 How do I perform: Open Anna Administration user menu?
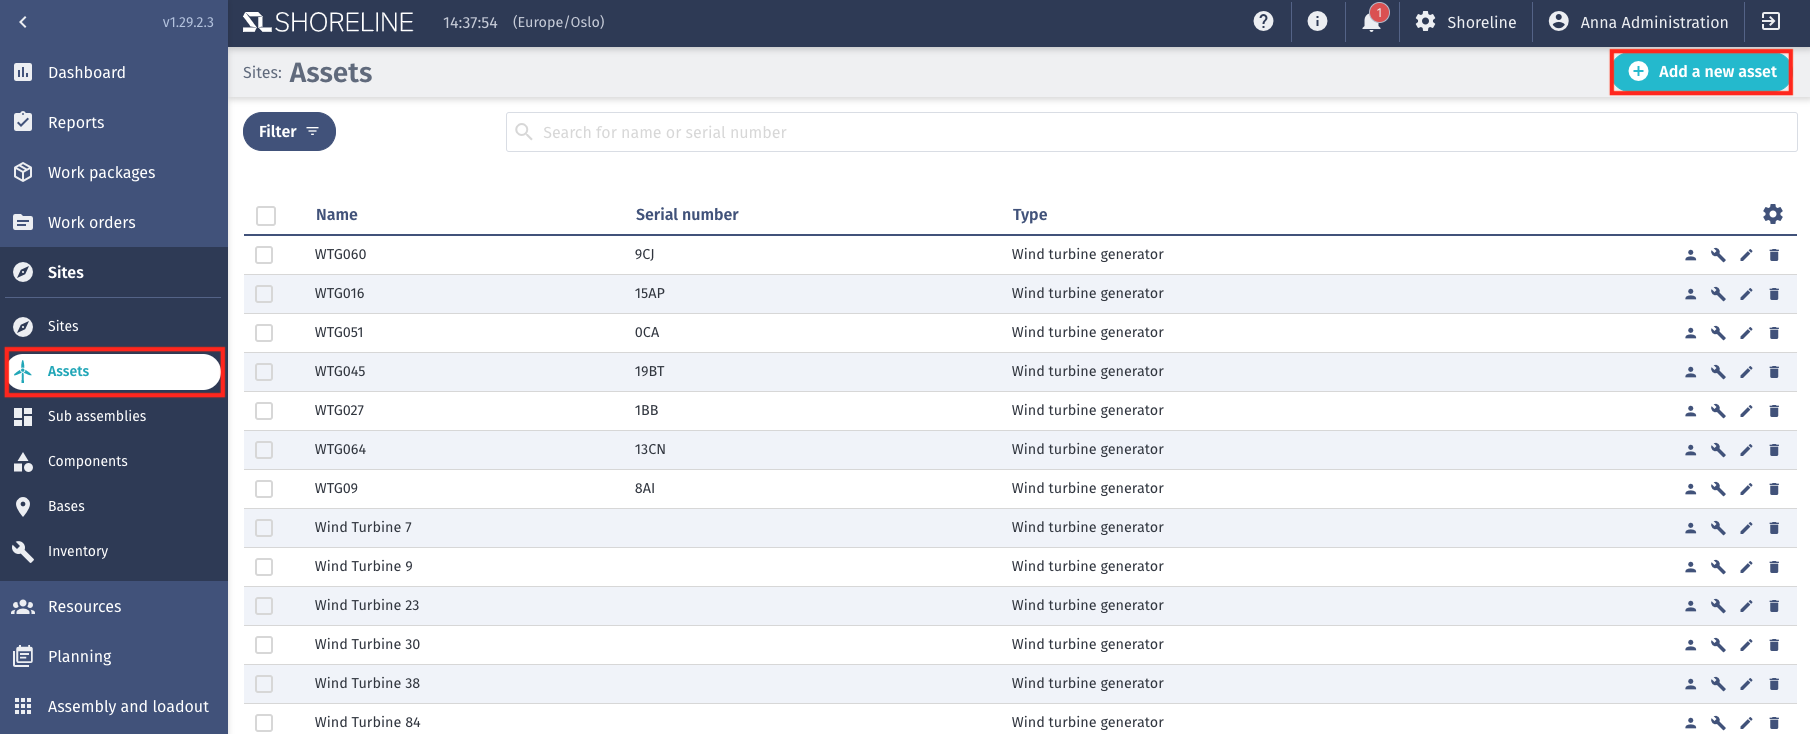pos(1638,22)
